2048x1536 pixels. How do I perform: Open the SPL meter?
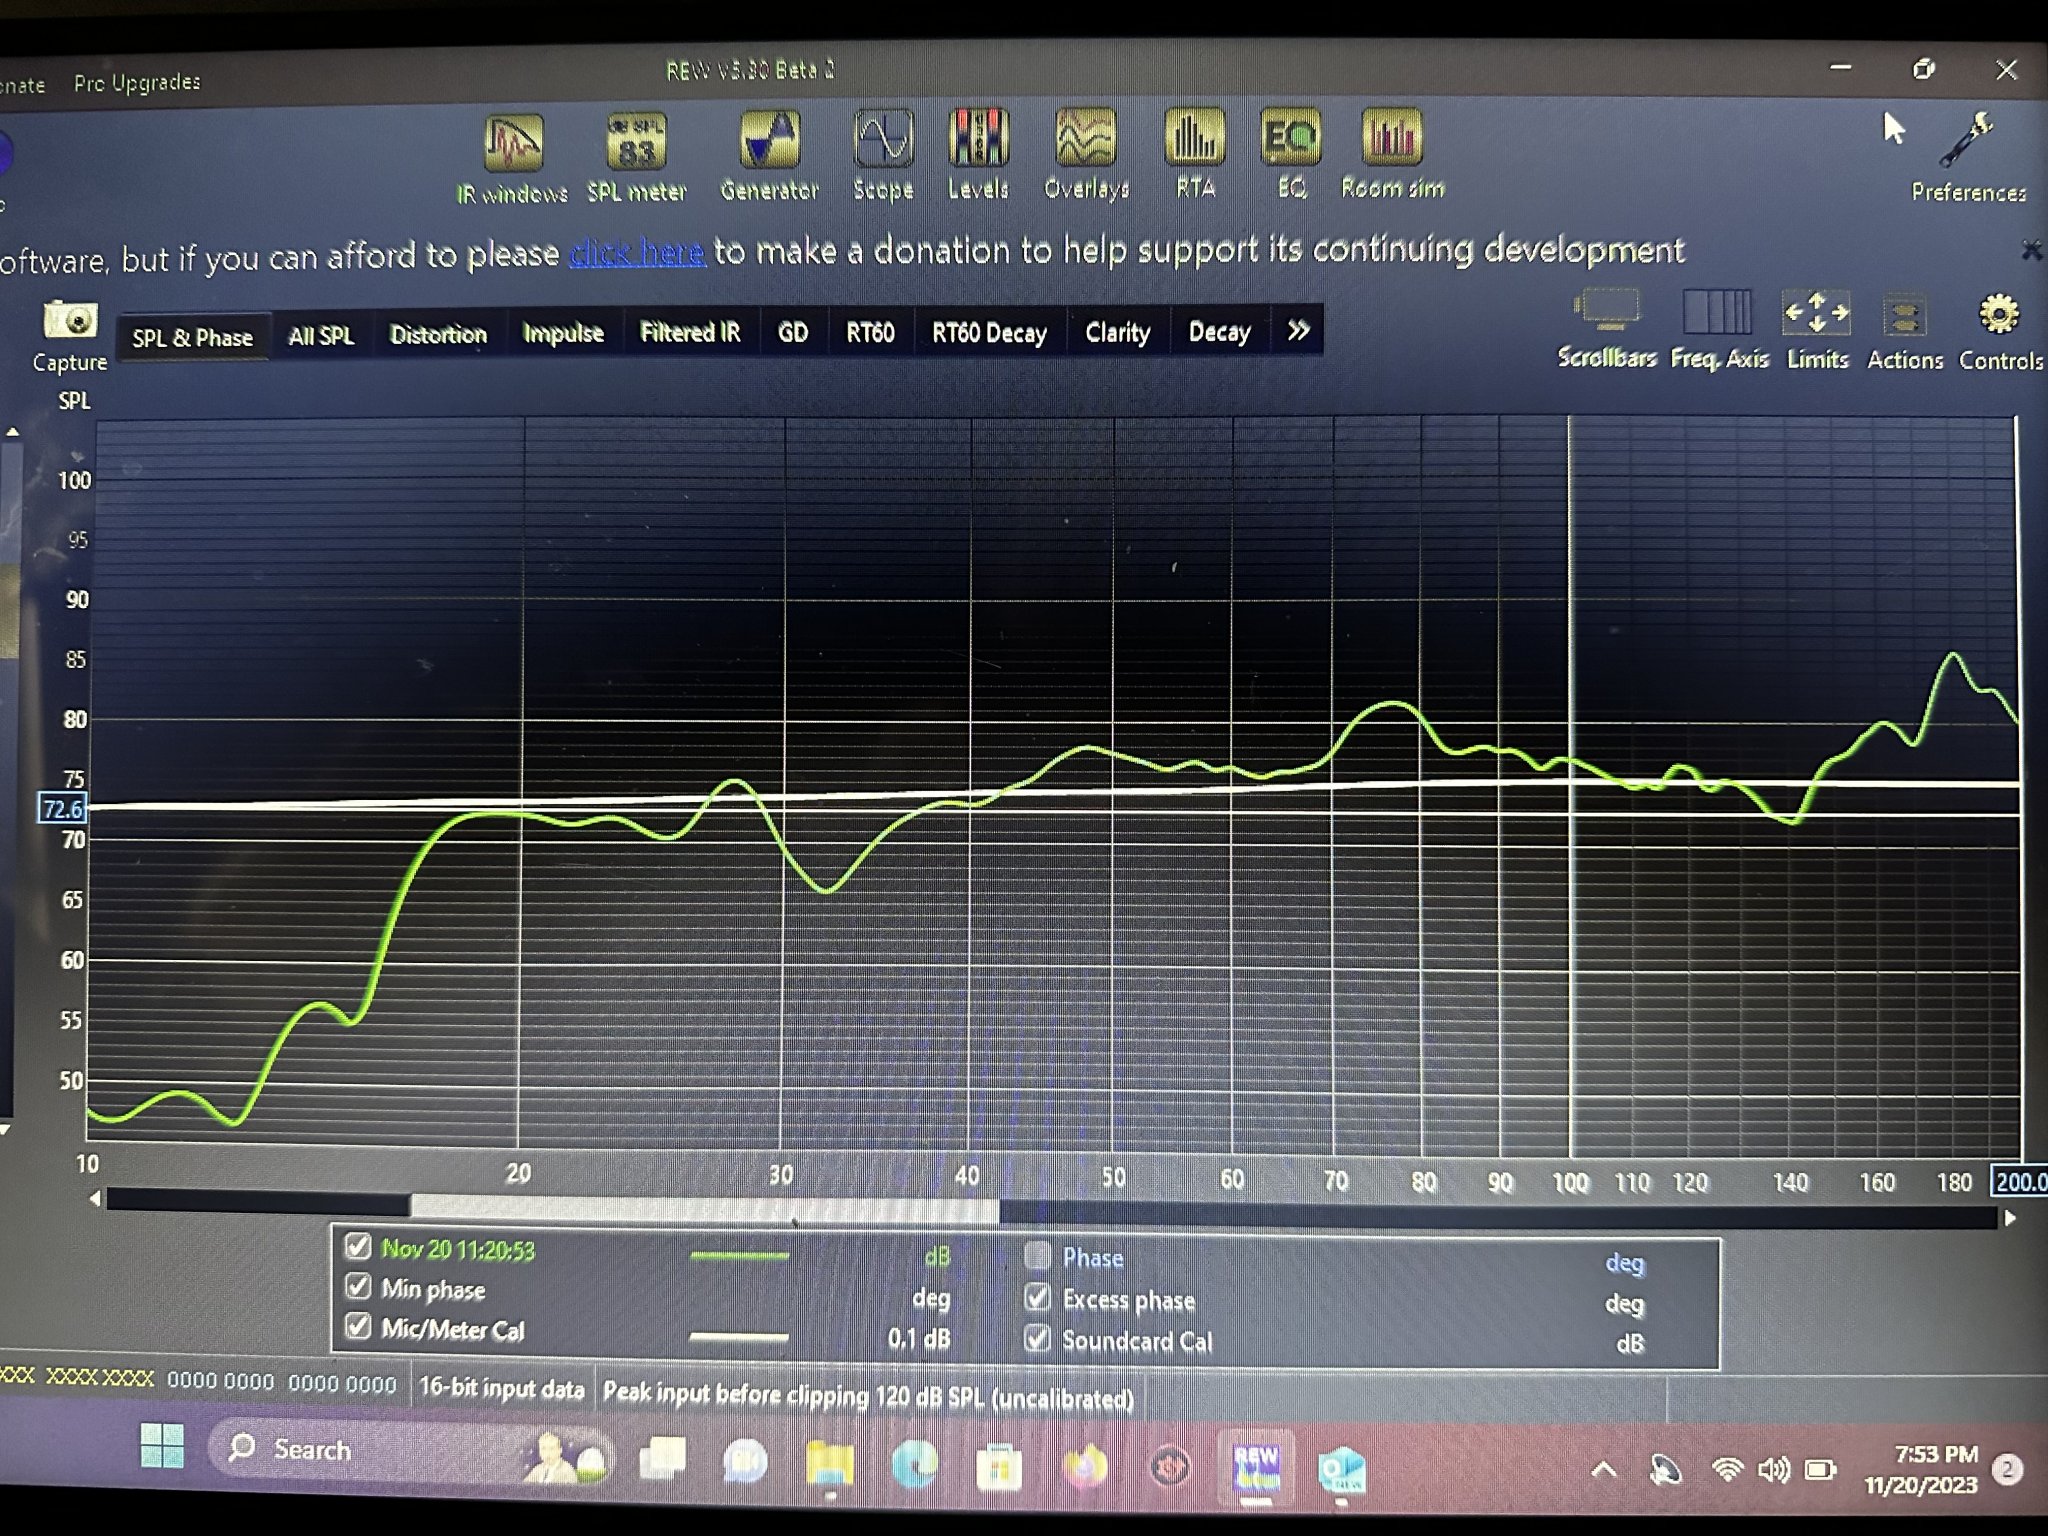point(637,157)
